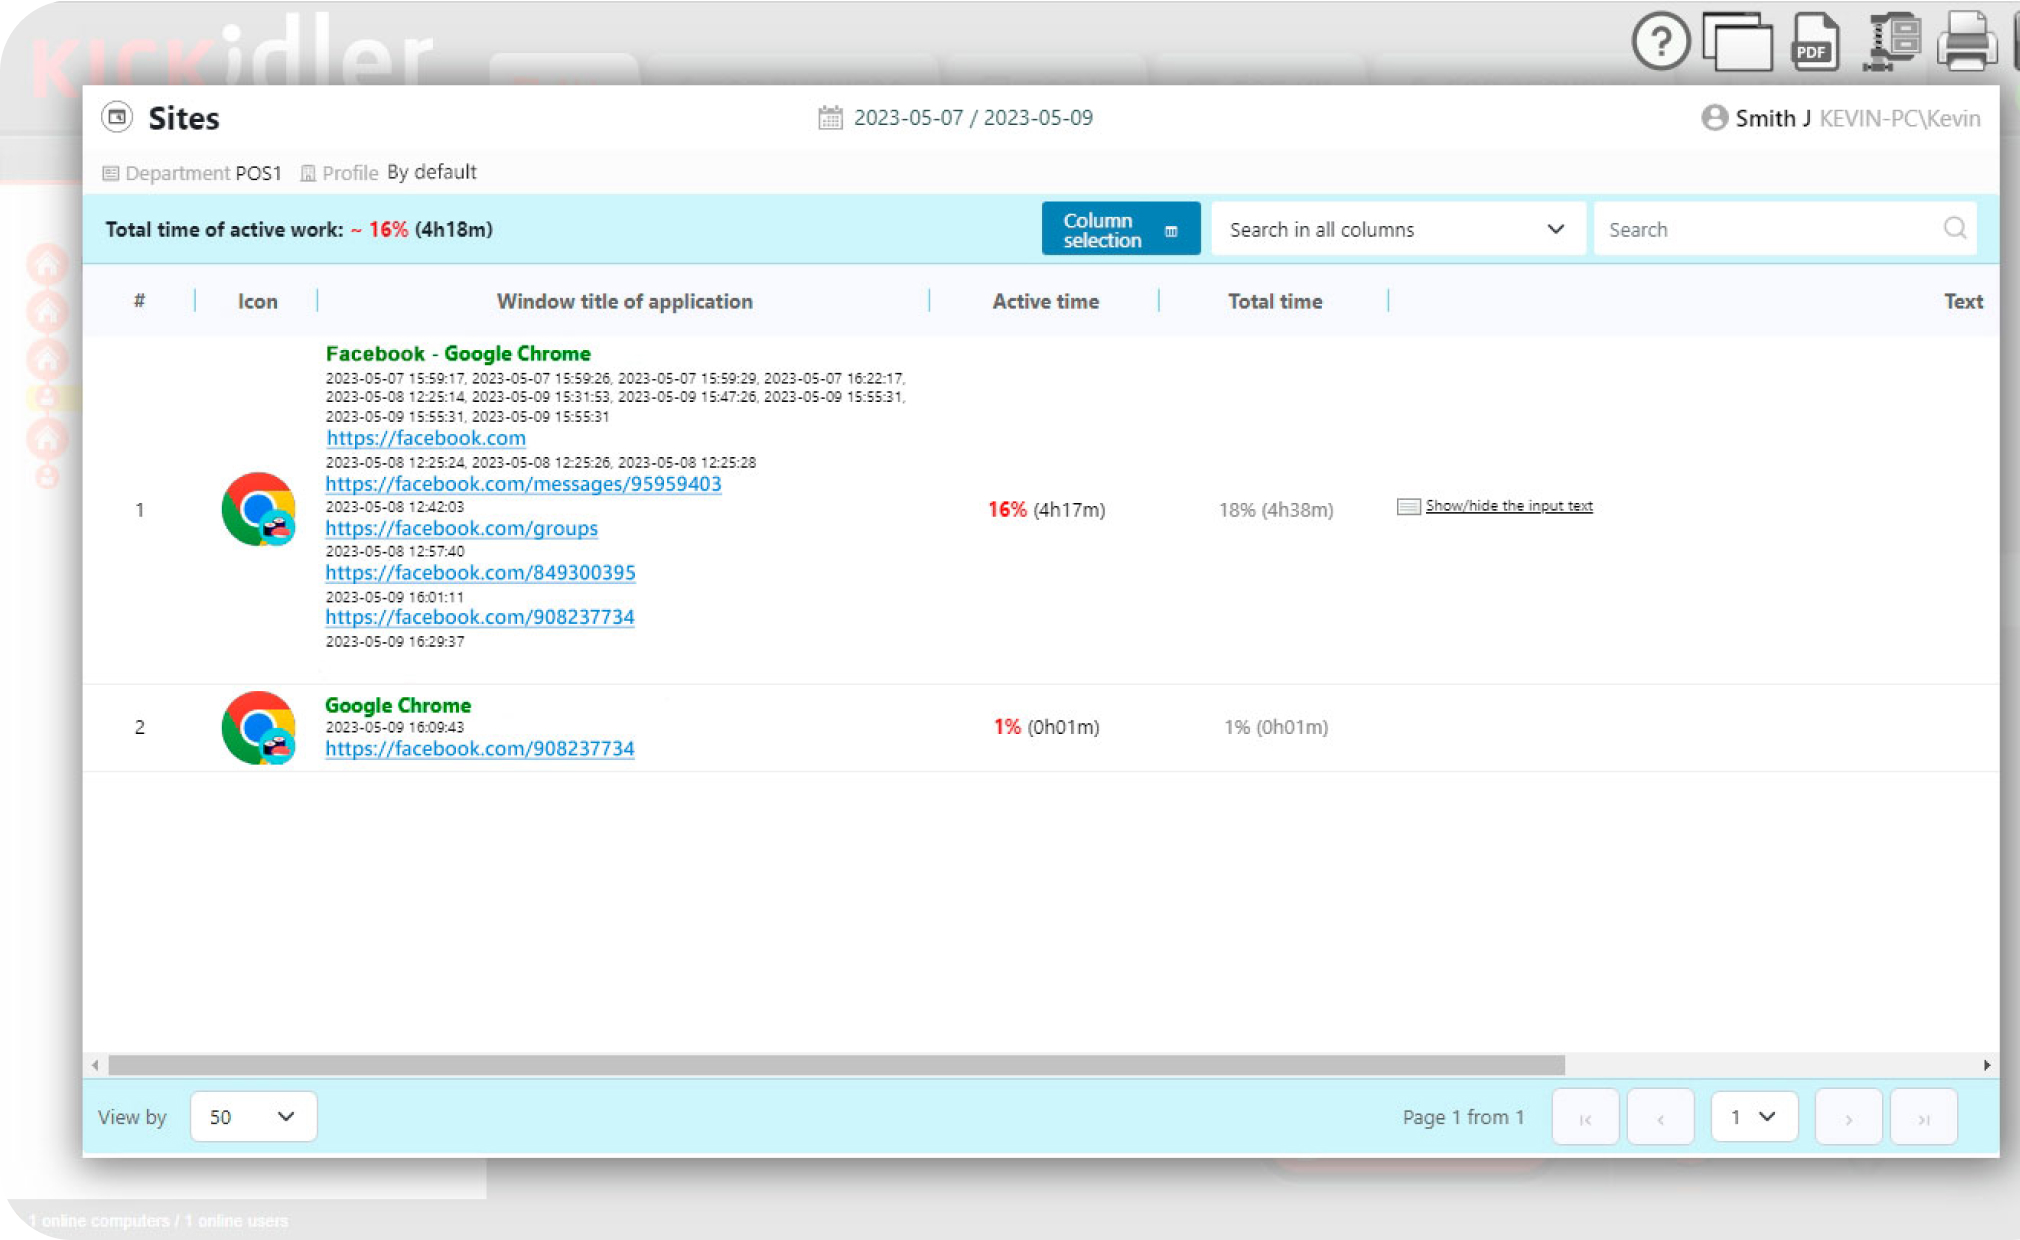
Task: Go to next page button
Action: pos(1848,1117)
